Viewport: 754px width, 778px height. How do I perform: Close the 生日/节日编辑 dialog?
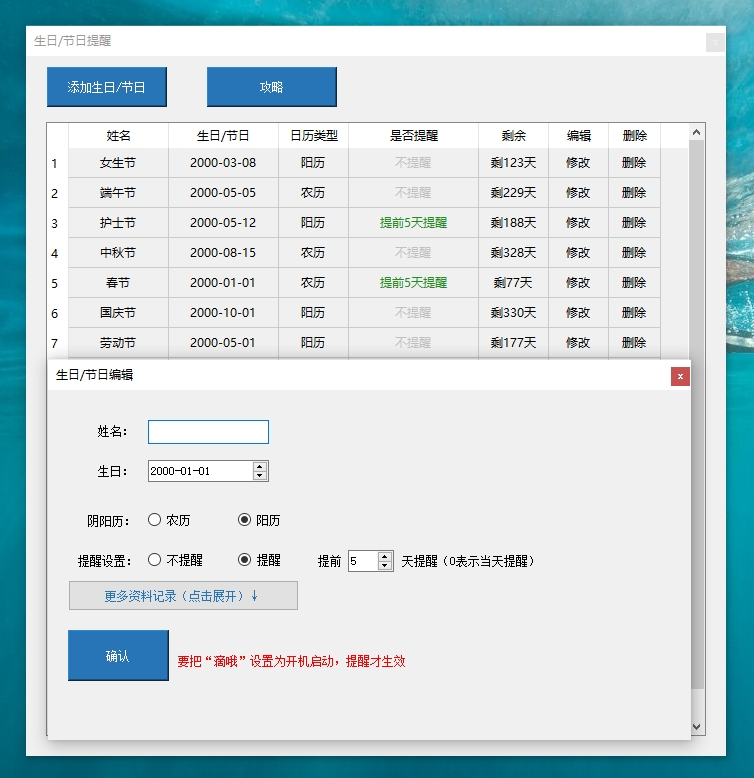(x=680, y=377)
